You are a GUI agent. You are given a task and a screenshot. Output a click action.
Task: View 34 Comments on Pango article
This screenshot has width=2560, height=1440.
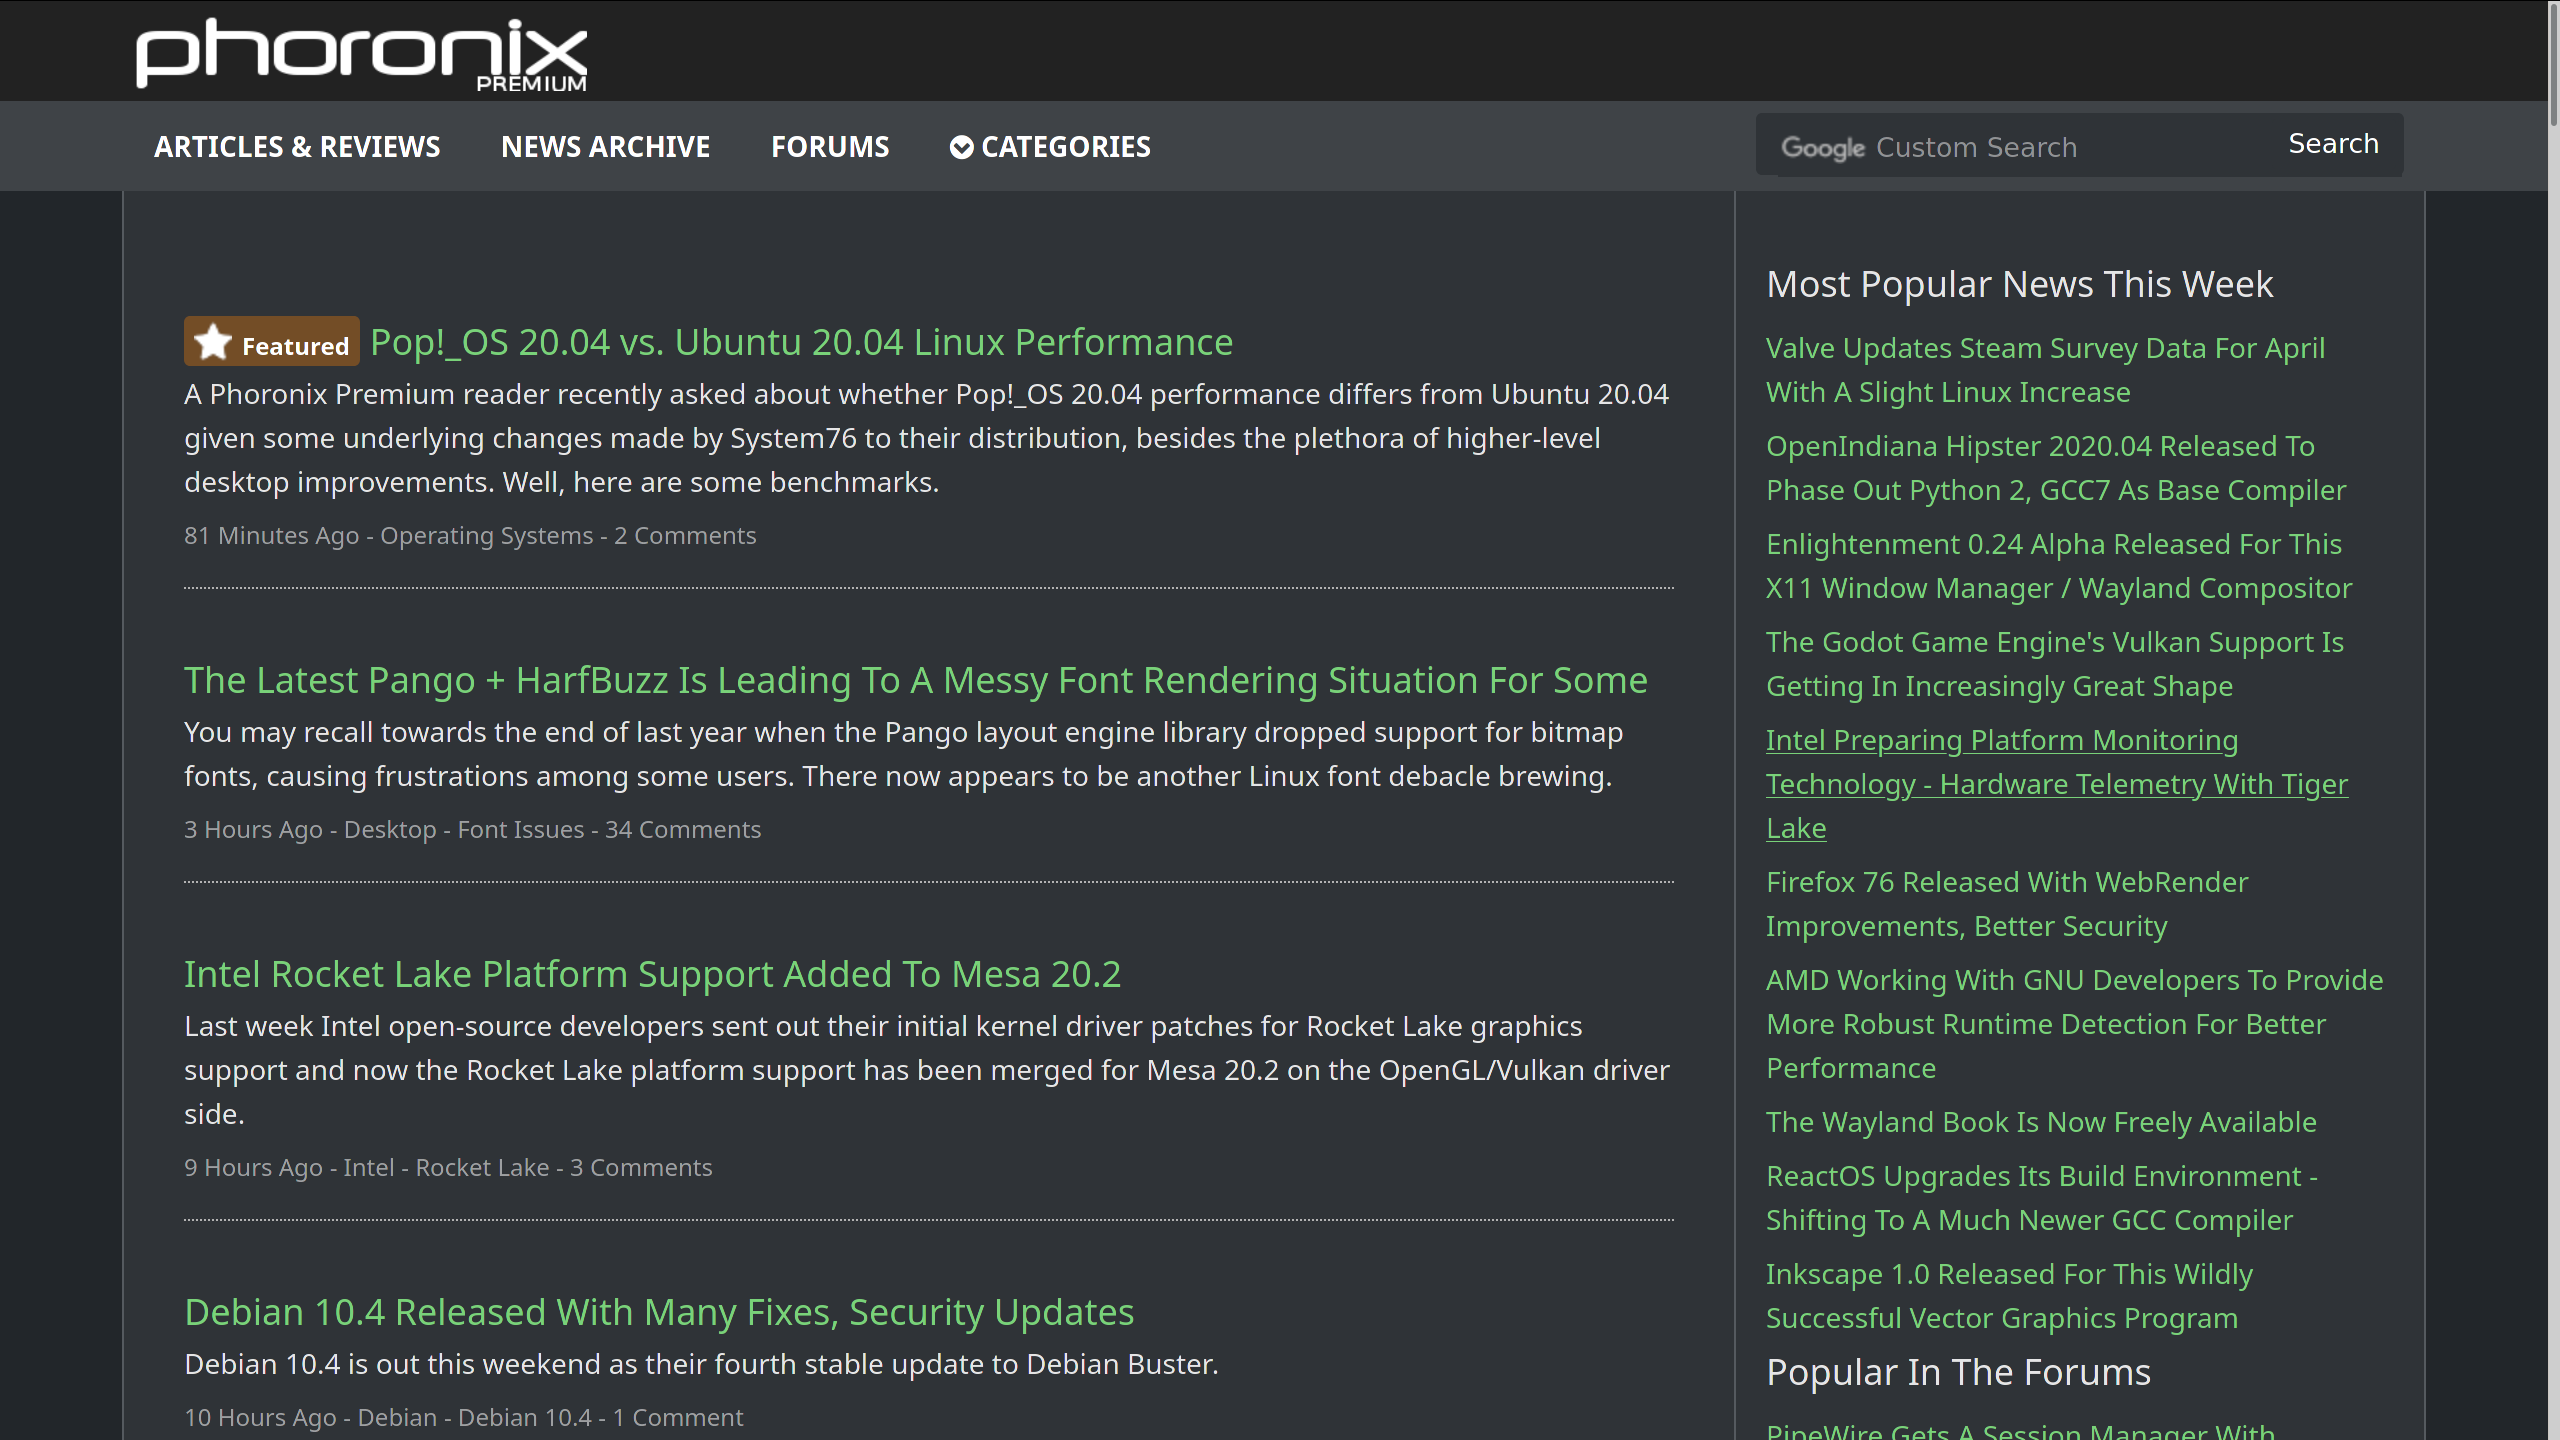682,830
